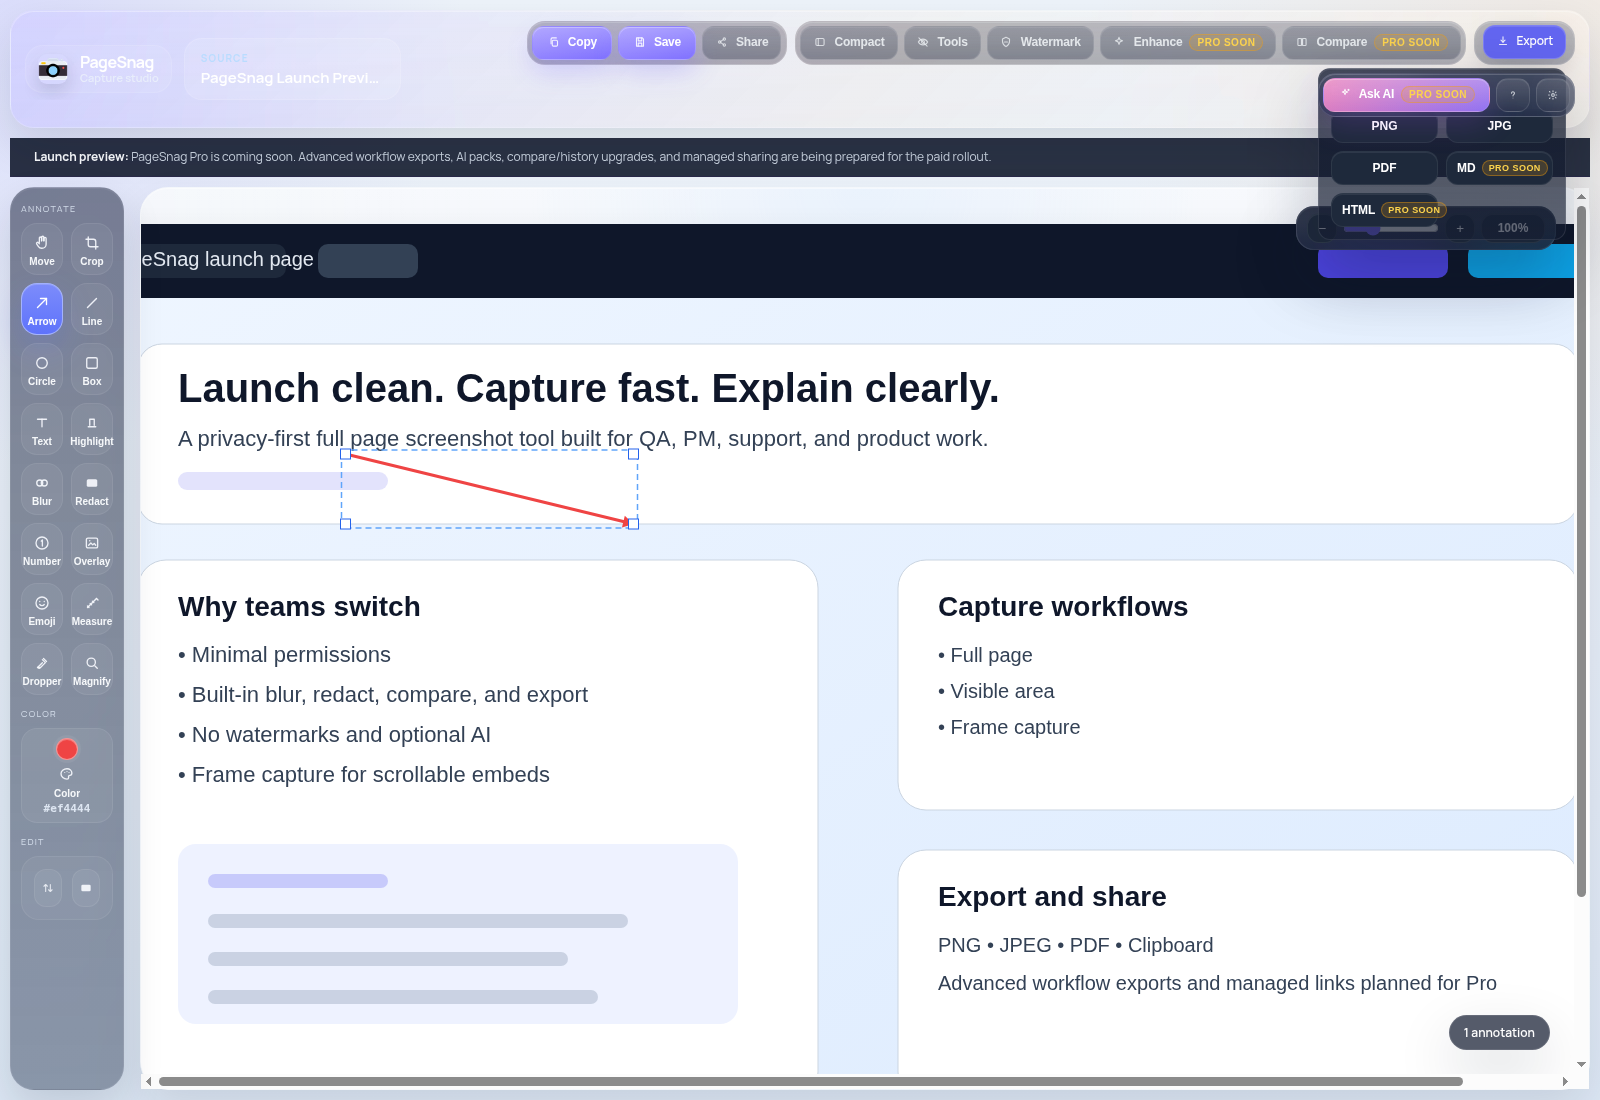1600x1100 pixels.
Task: Open the red Color swatch picker
Action: pyautogui.click(x=67, y=749)
